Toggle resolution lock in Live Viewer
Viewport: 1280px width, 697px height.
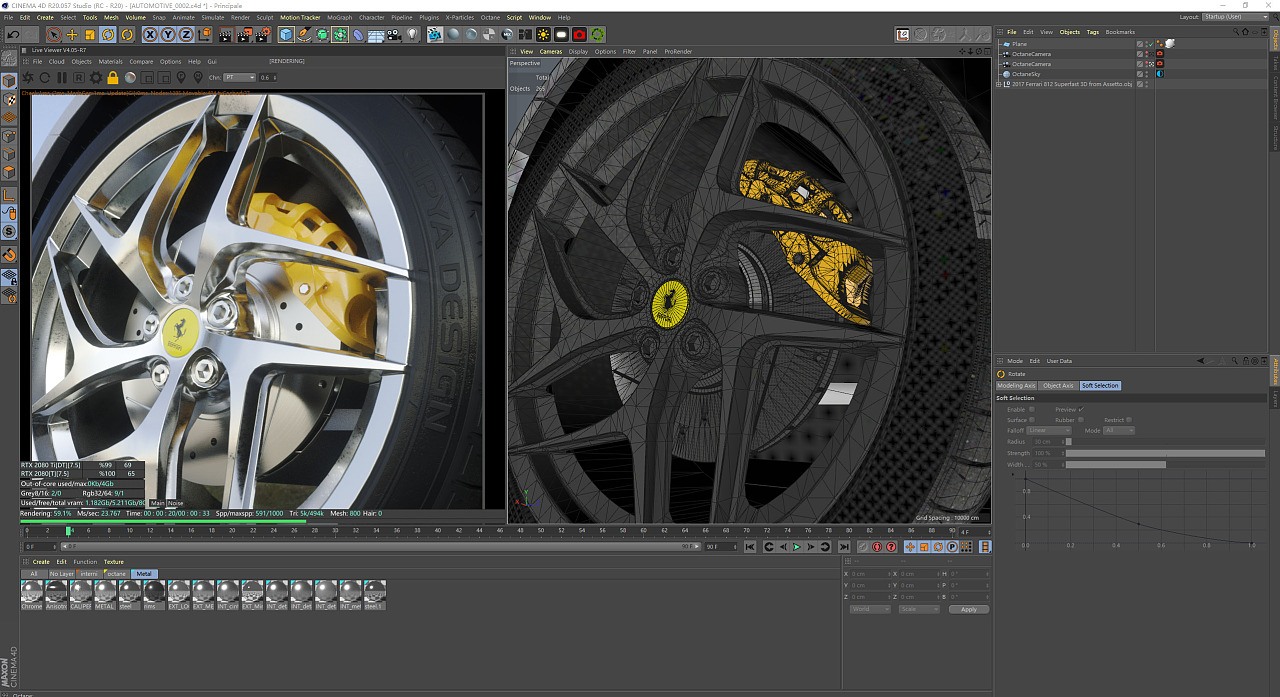[113, 77]
